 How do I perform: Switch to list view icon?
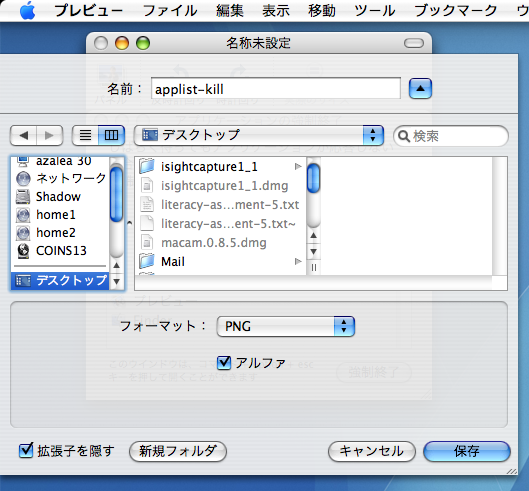click(x=85, y=136)
